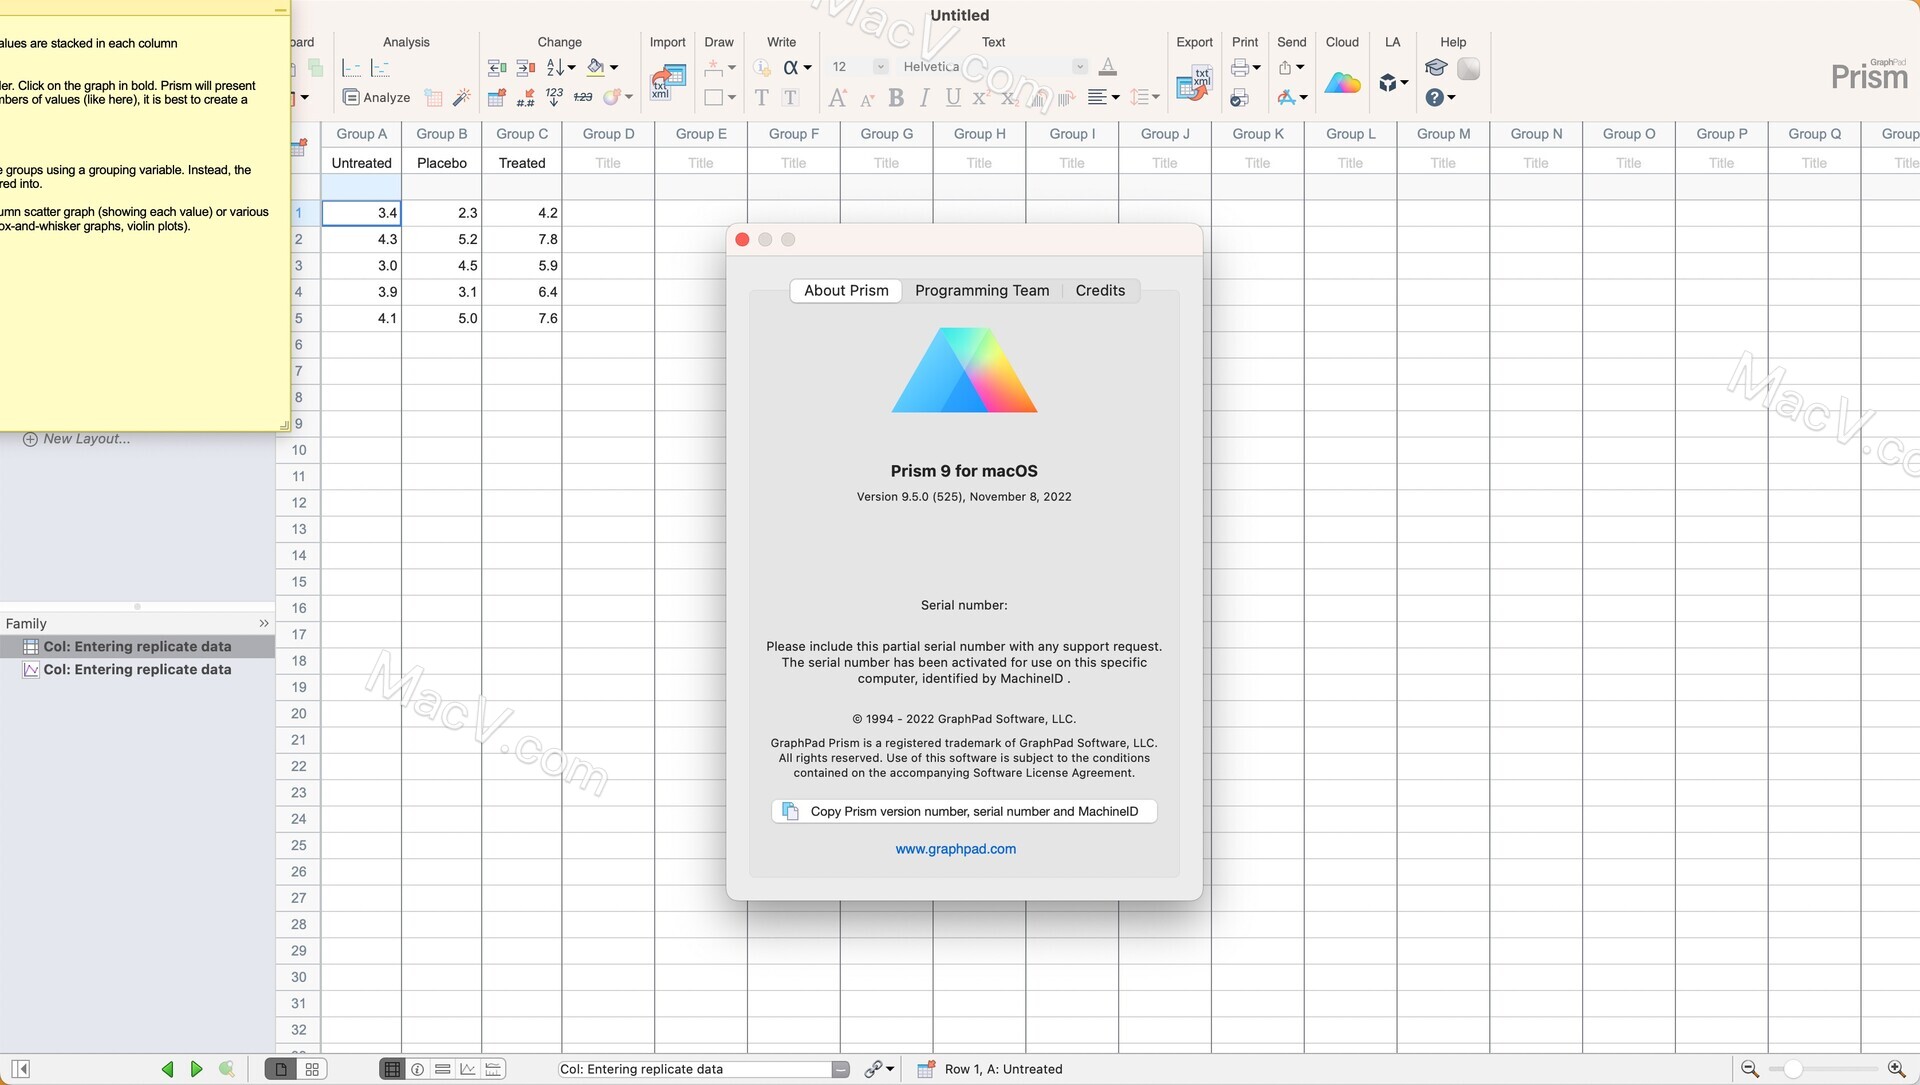Click the graphs section icon in status bar

(467, 1069)
